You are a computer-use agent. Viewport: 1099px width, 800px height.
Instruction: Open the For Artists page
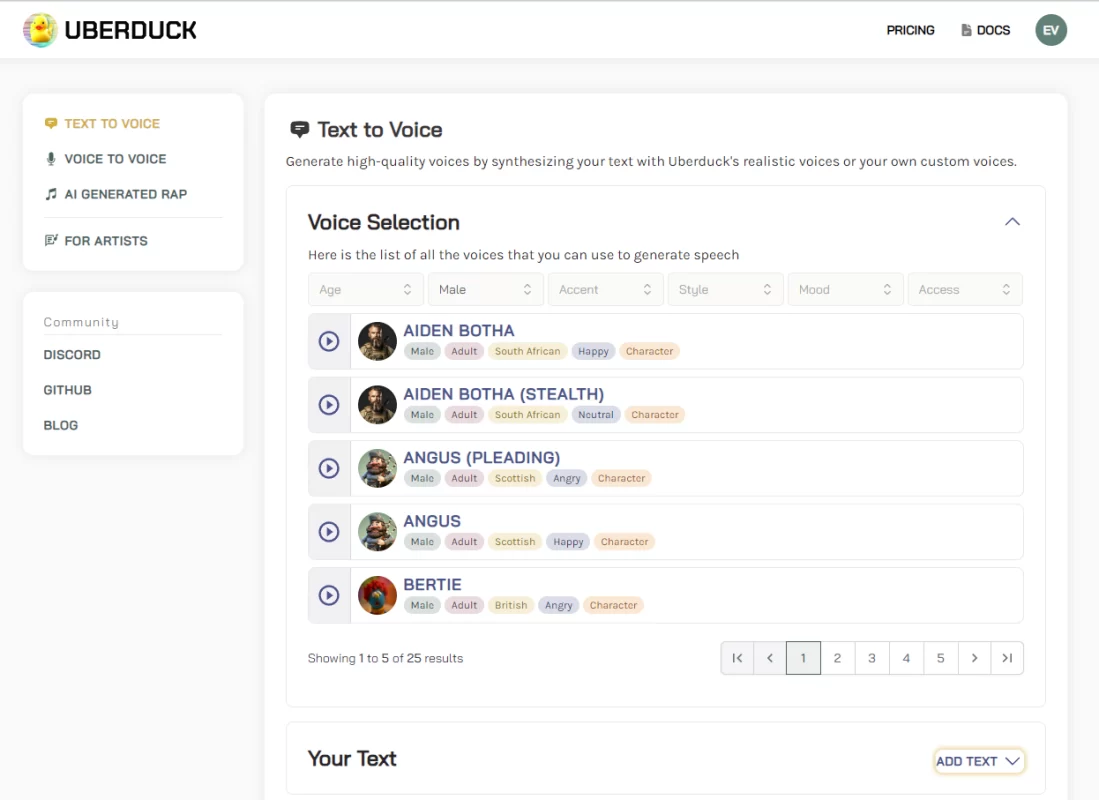96,241
